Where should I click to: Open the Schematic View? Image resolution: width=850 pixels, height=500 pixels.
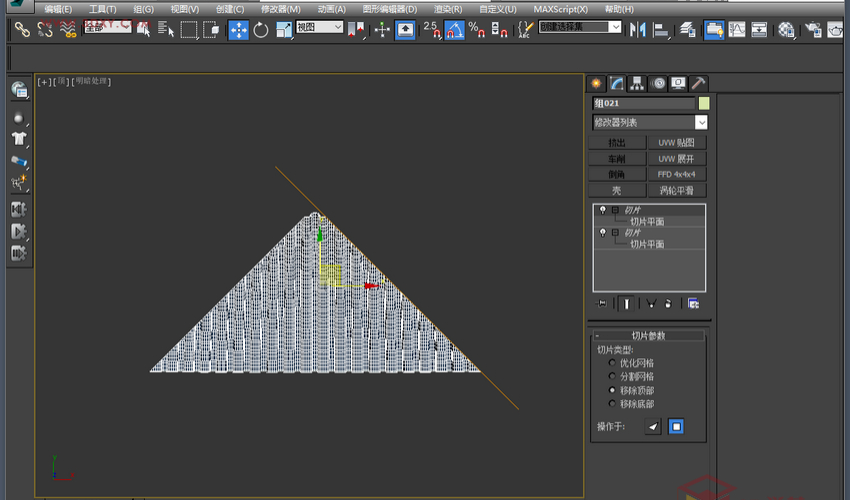759,29
